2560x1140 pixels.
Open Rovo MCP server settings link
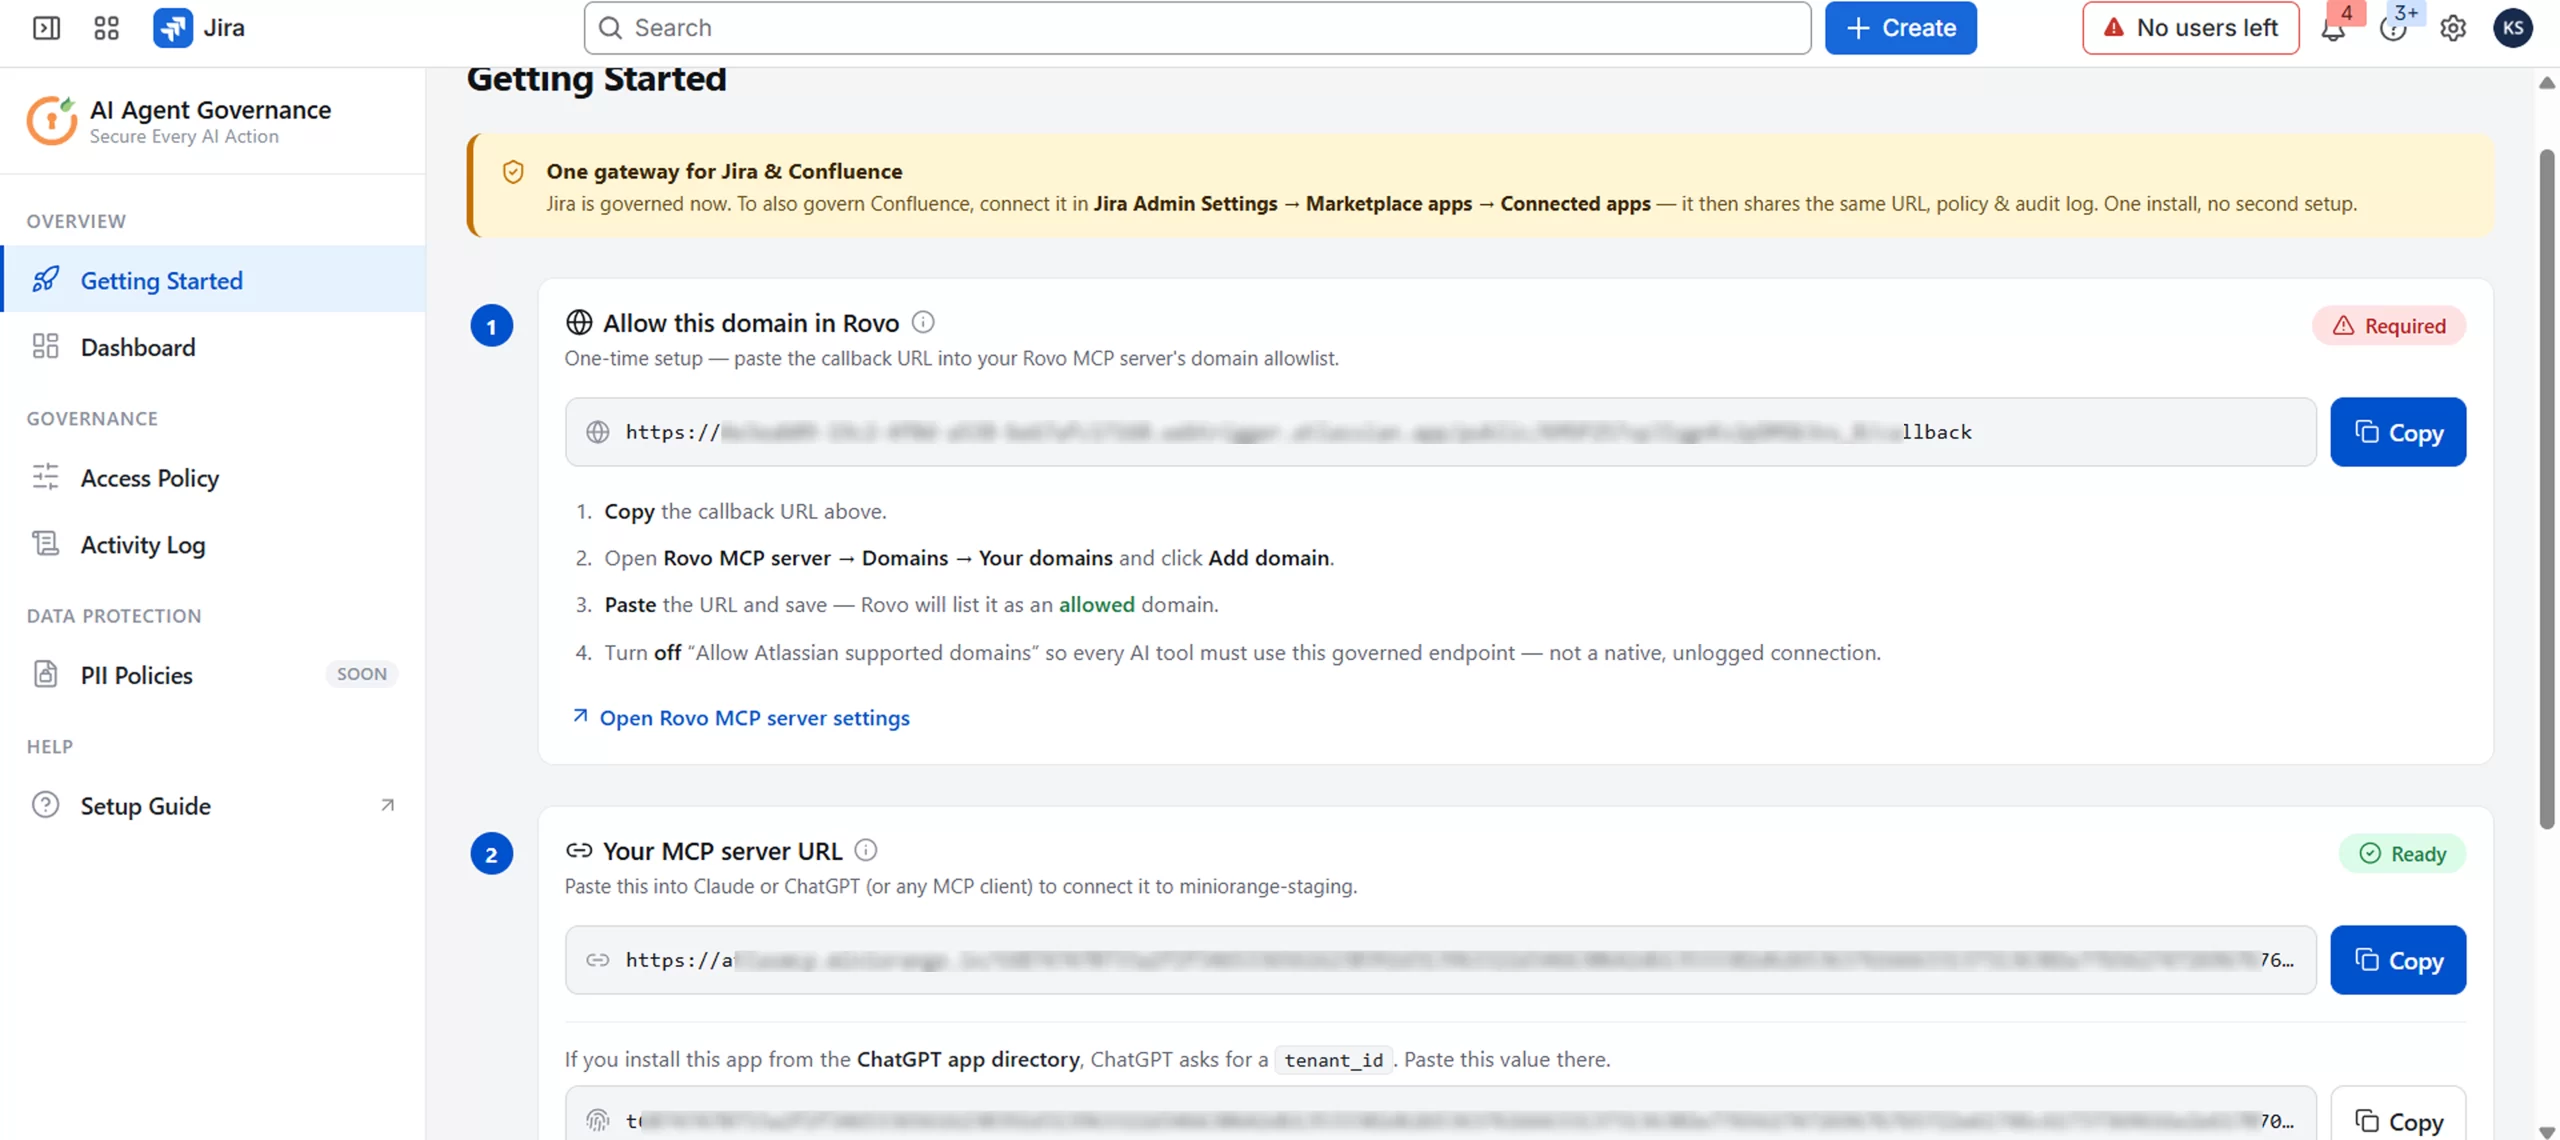click(741, 718)
